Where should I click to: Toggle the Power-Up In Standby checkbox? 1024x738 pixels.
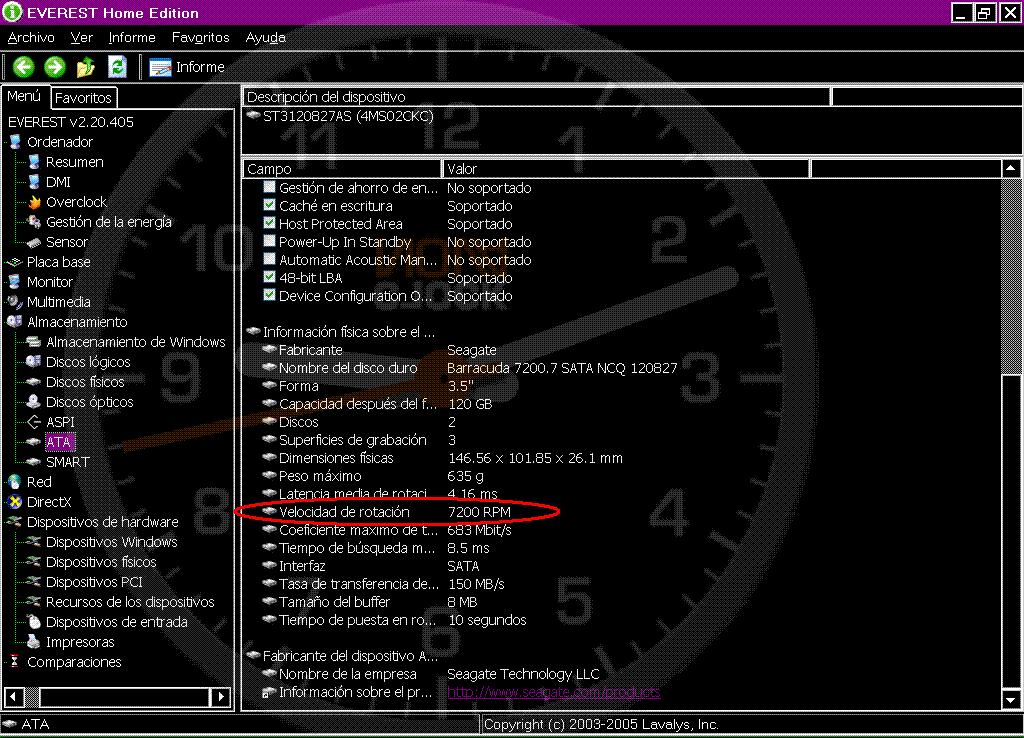tap(269, 242)
